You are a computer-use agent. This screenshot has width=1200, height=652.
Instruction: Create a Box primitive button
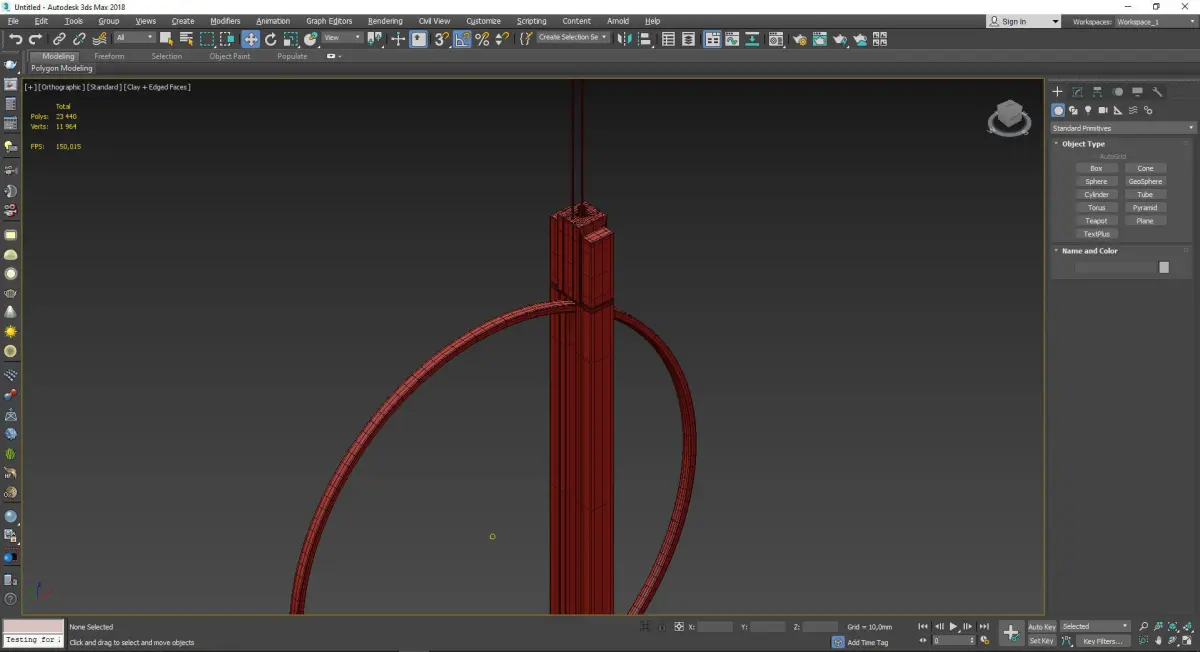click(x=1096, y=168)
